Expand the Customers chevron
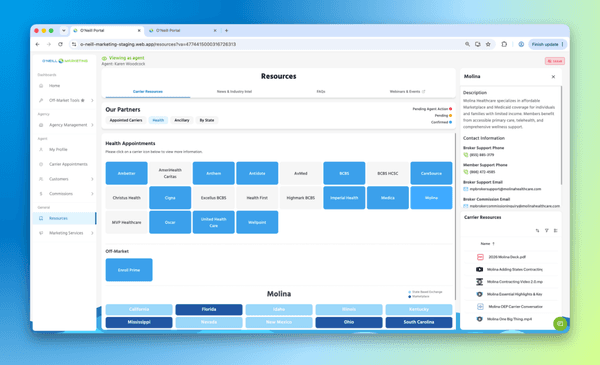 click(92, 179)
